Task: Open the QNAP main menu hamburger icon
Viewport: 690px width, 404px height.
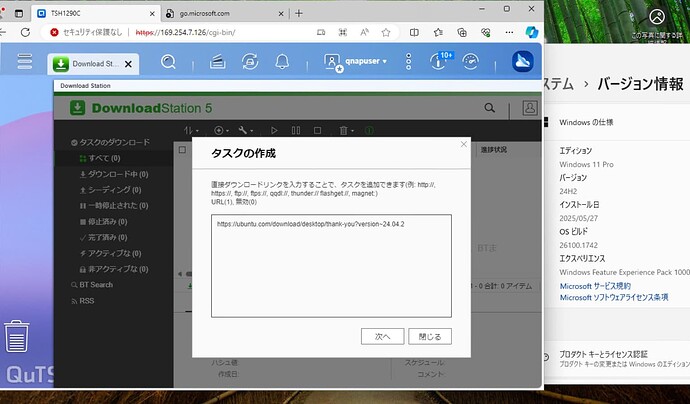Action: 25,62
